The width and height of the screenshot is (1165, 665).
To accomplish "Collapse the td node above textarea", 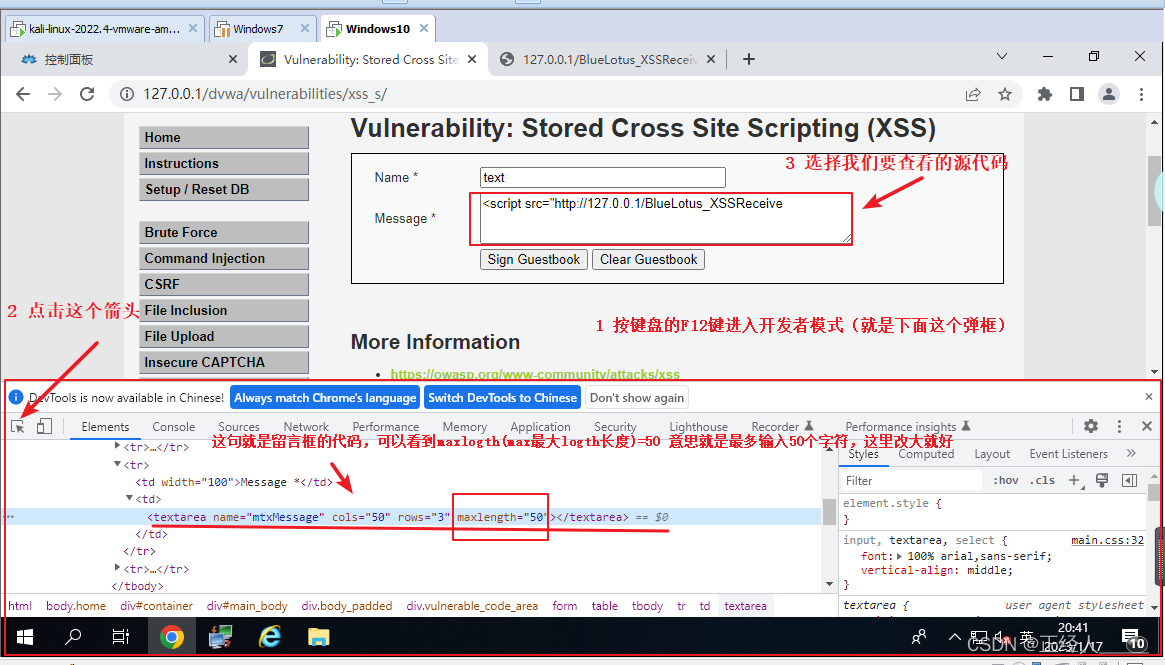I will (129, 499).
